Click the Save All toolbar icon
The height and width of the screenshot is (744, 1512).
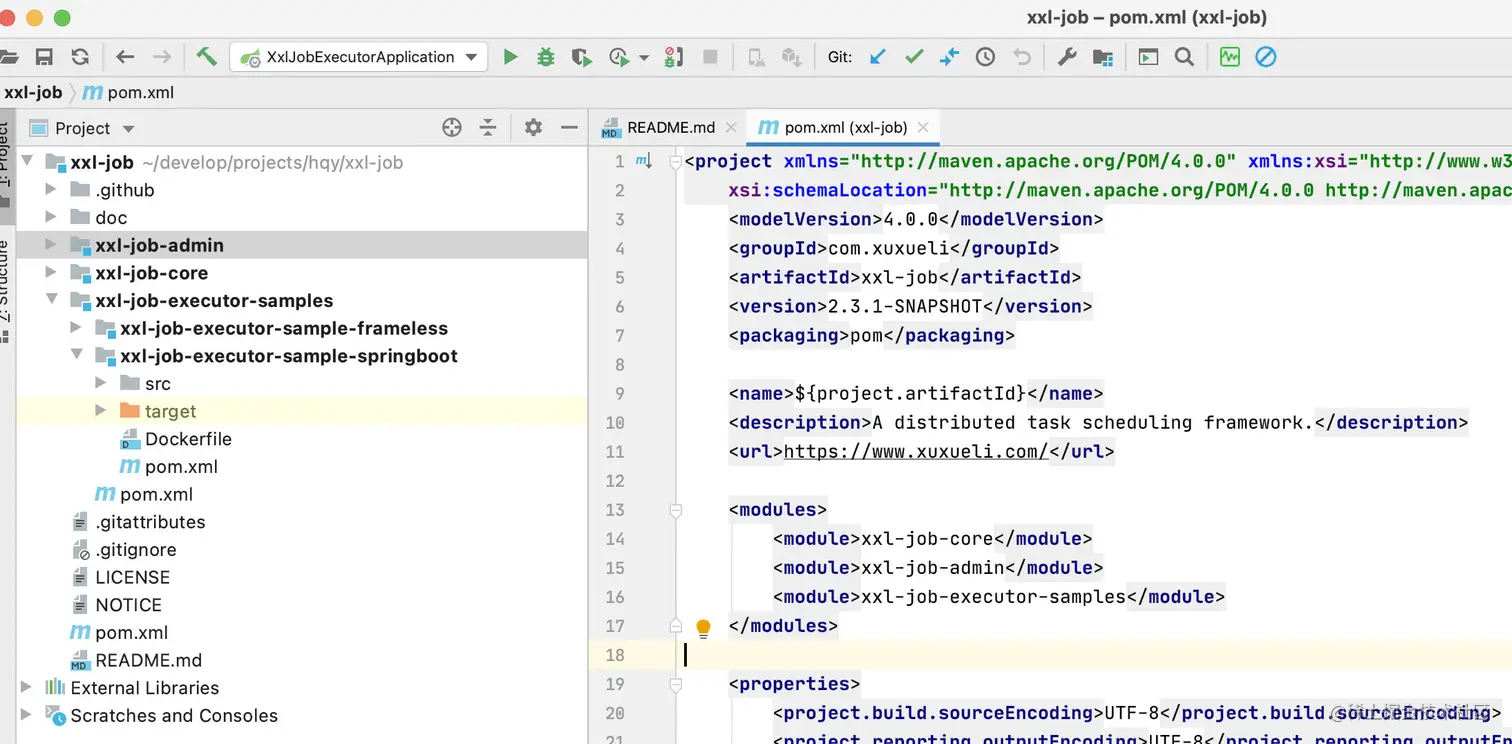44,57
